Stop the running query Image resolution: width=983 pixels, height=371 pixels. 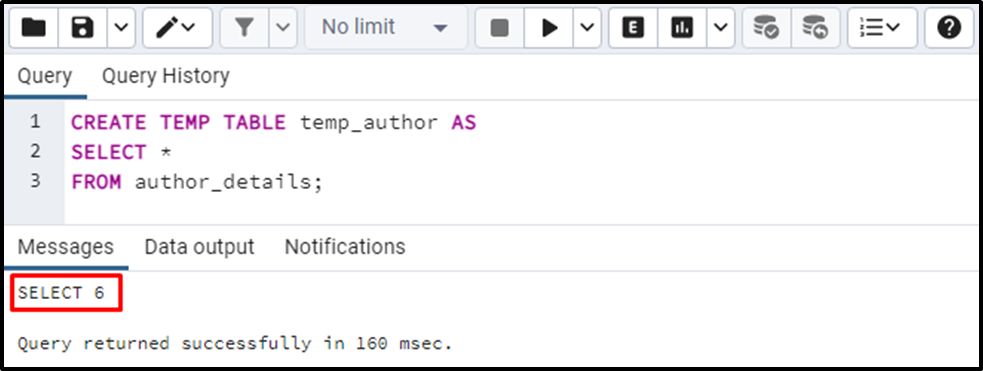500,28
